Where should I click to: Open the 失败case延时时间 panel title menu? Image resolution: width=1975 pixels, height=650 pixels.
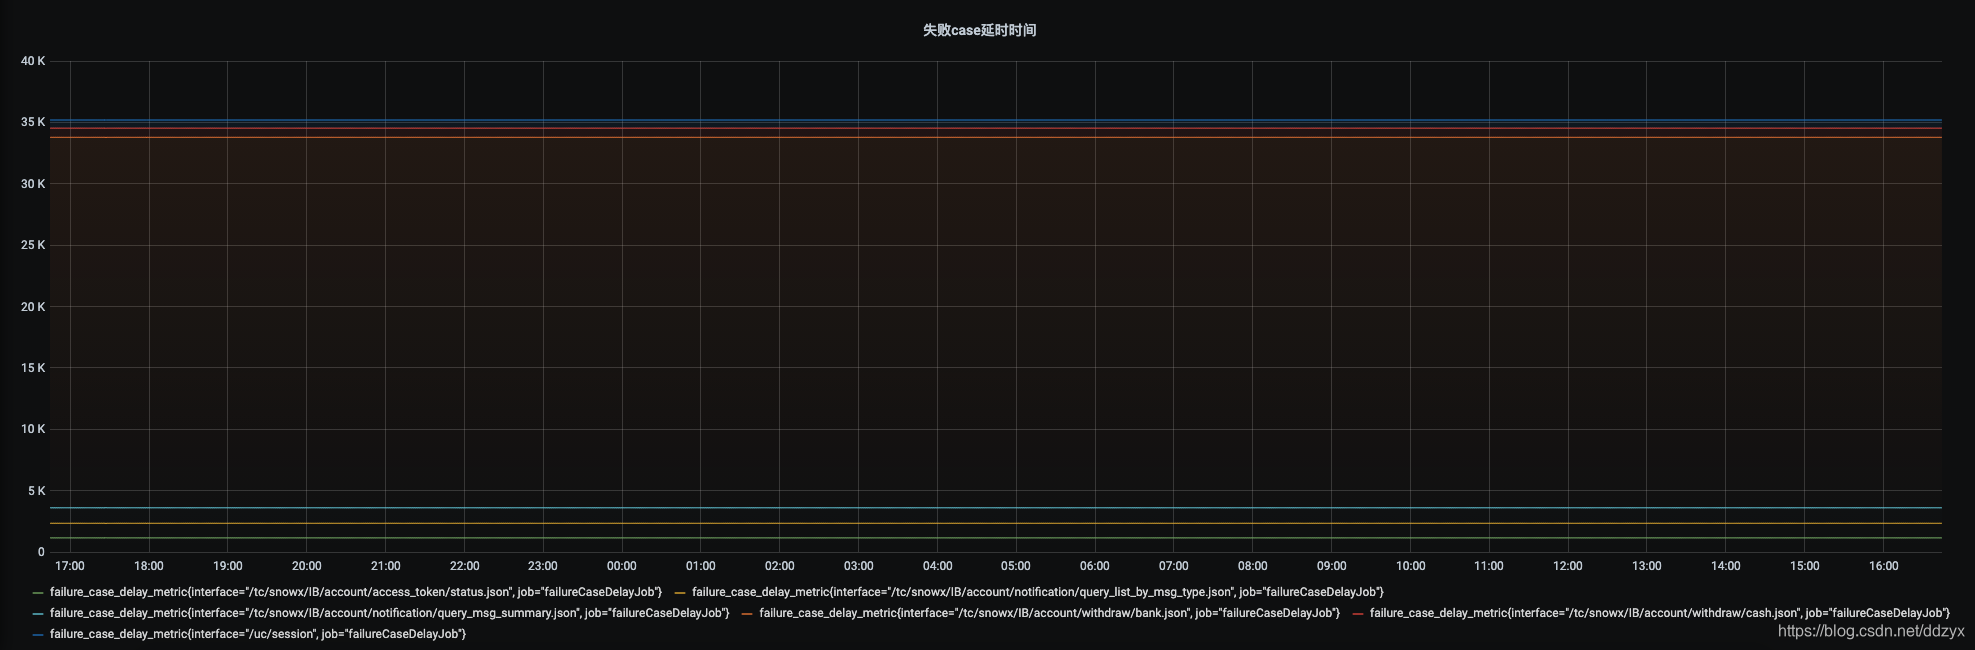click(x=979, y=30)
